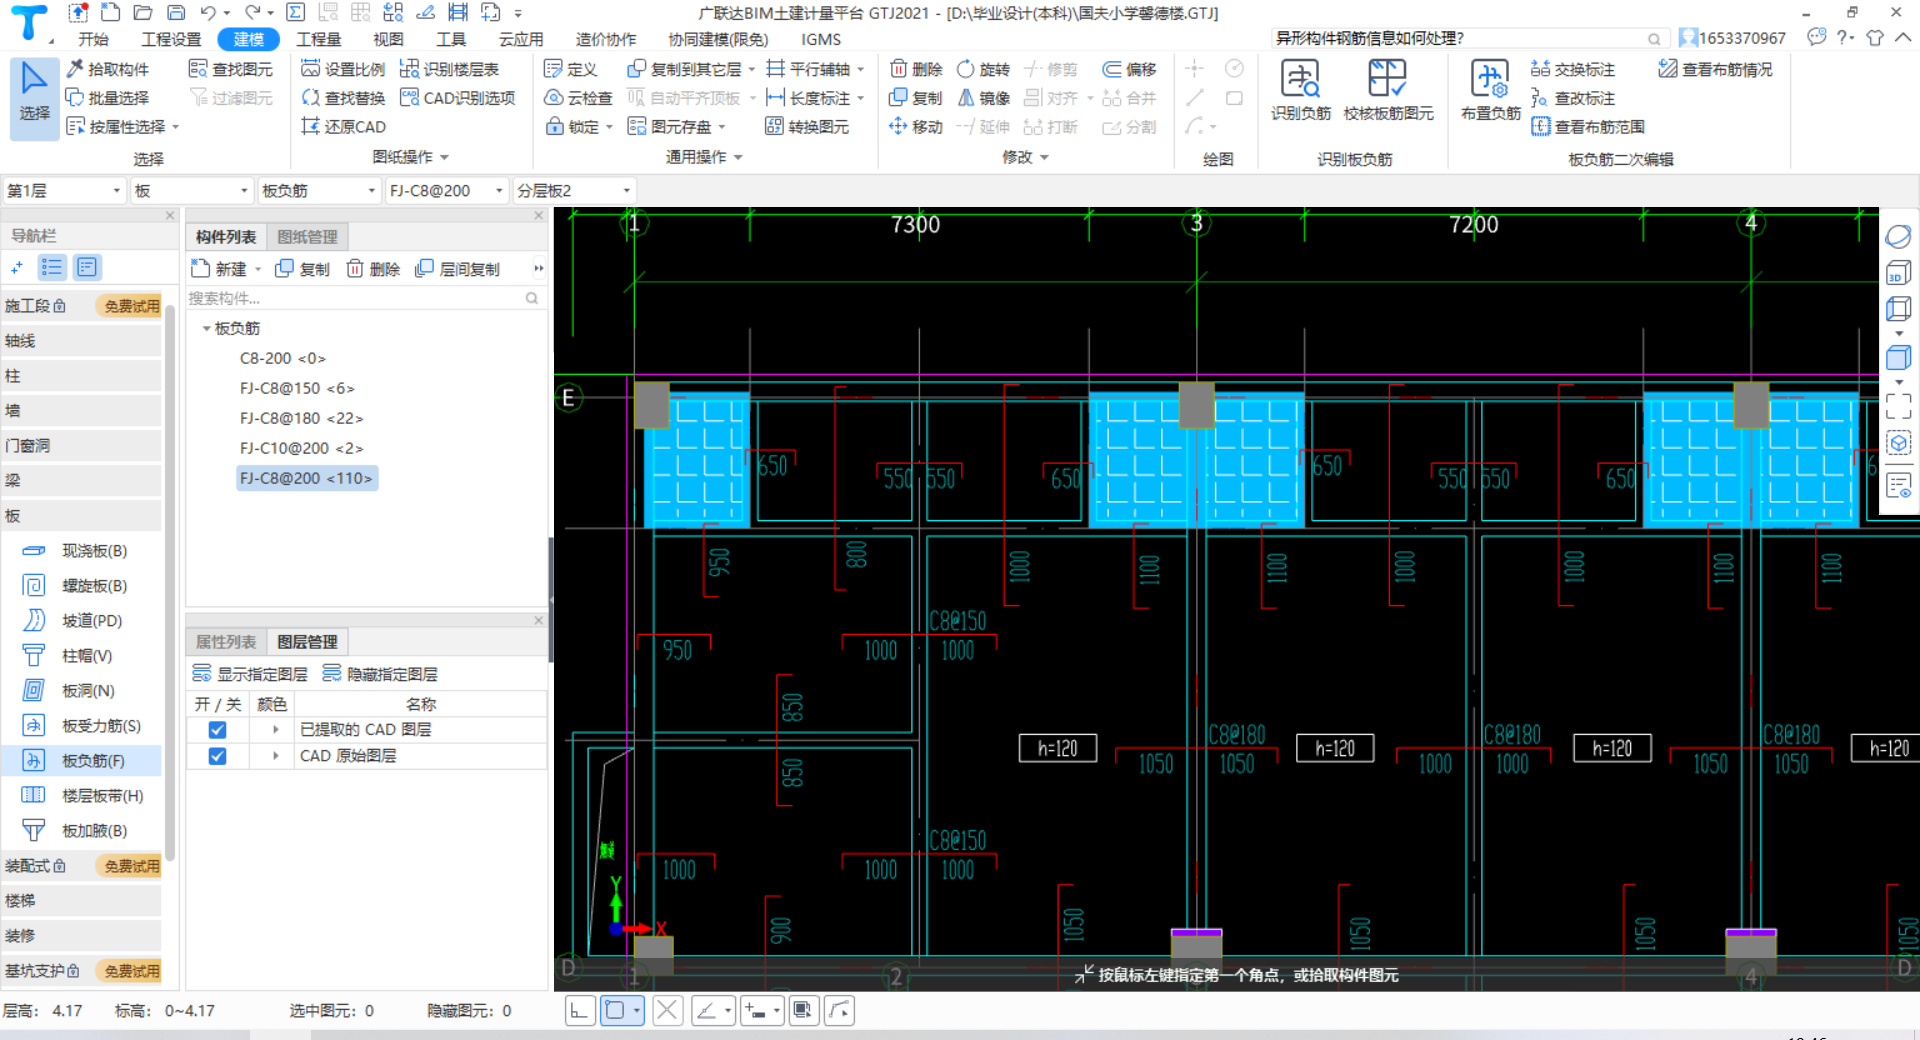
Task: Click 层间复制 button
Action: click(458, 269)
